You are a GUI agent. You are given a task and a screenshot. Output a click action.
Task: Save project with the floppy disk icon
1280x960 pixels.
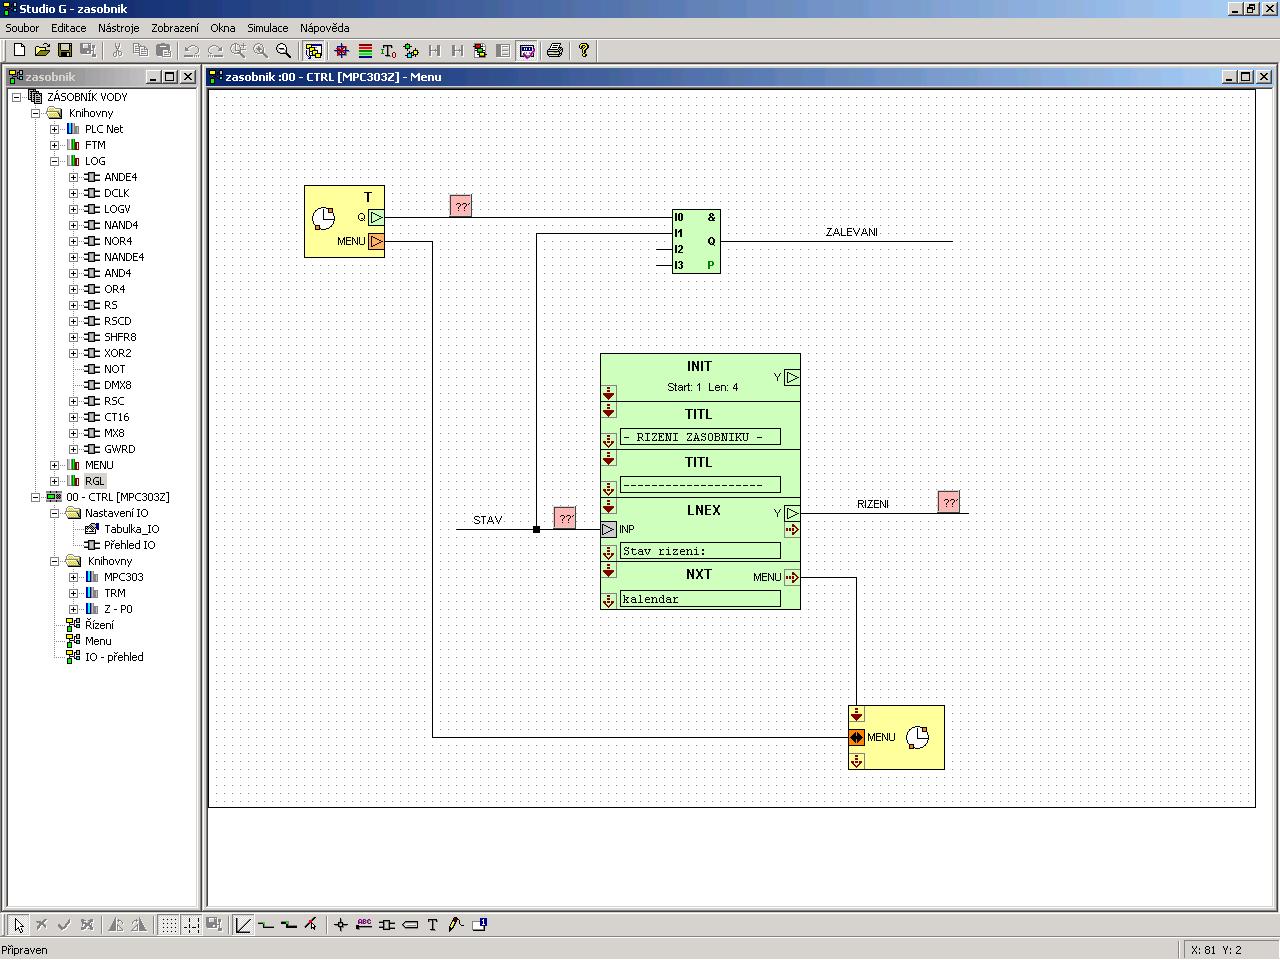click(x=65, y=50)
